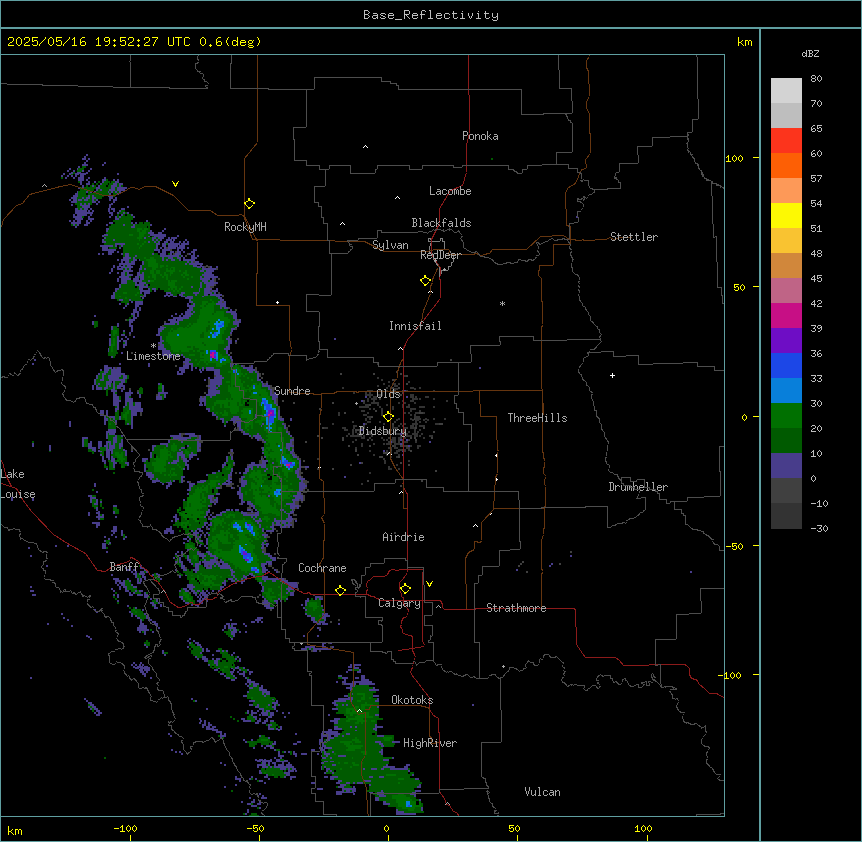Click the Sundre city label
862x842 pixels.
coord(292,391)
